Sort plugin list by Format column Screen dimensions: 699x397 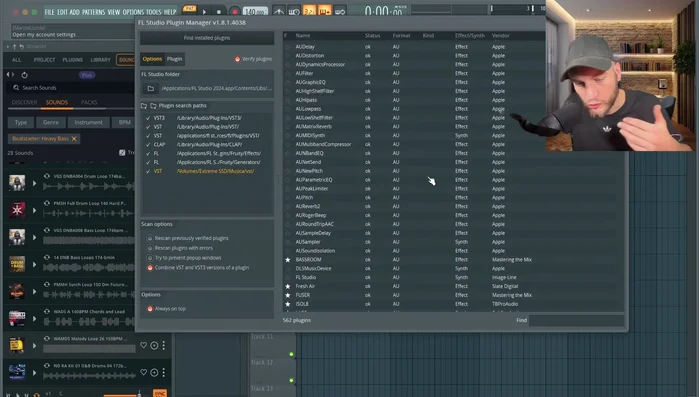click(401, 36)
